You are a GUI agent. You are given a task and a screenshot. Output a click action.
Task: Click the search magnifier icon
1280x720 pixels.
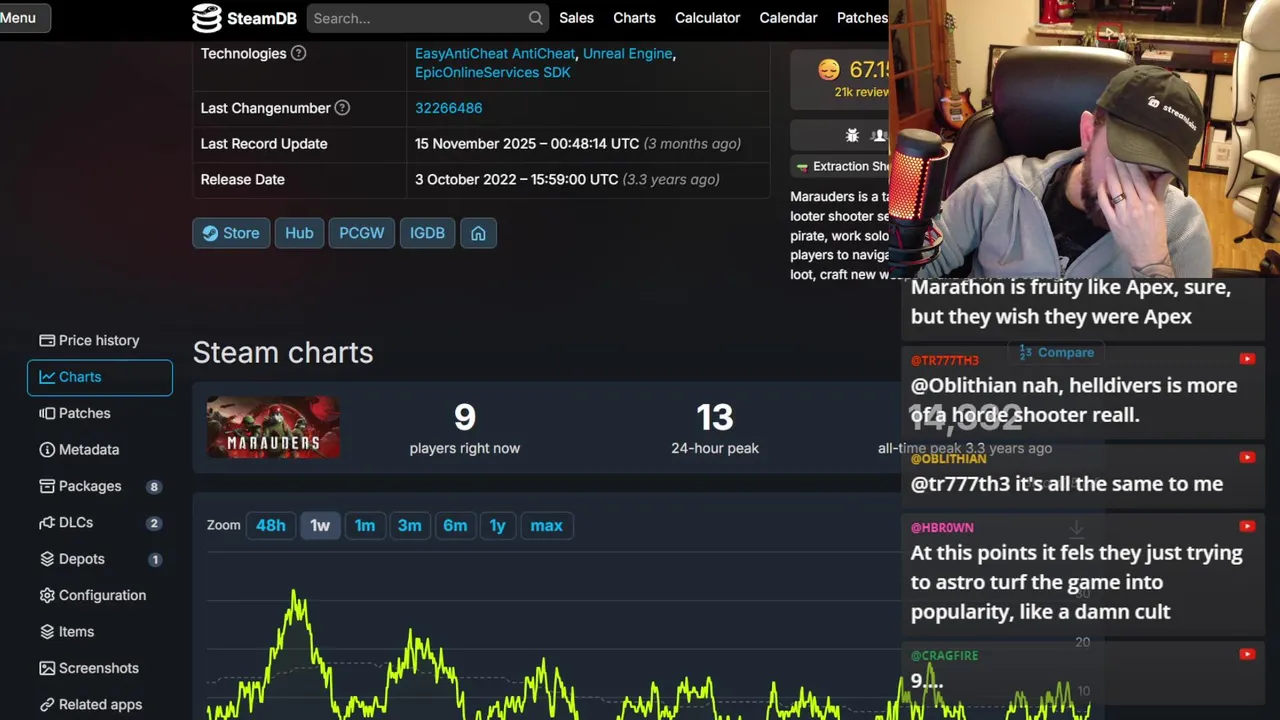536,18
